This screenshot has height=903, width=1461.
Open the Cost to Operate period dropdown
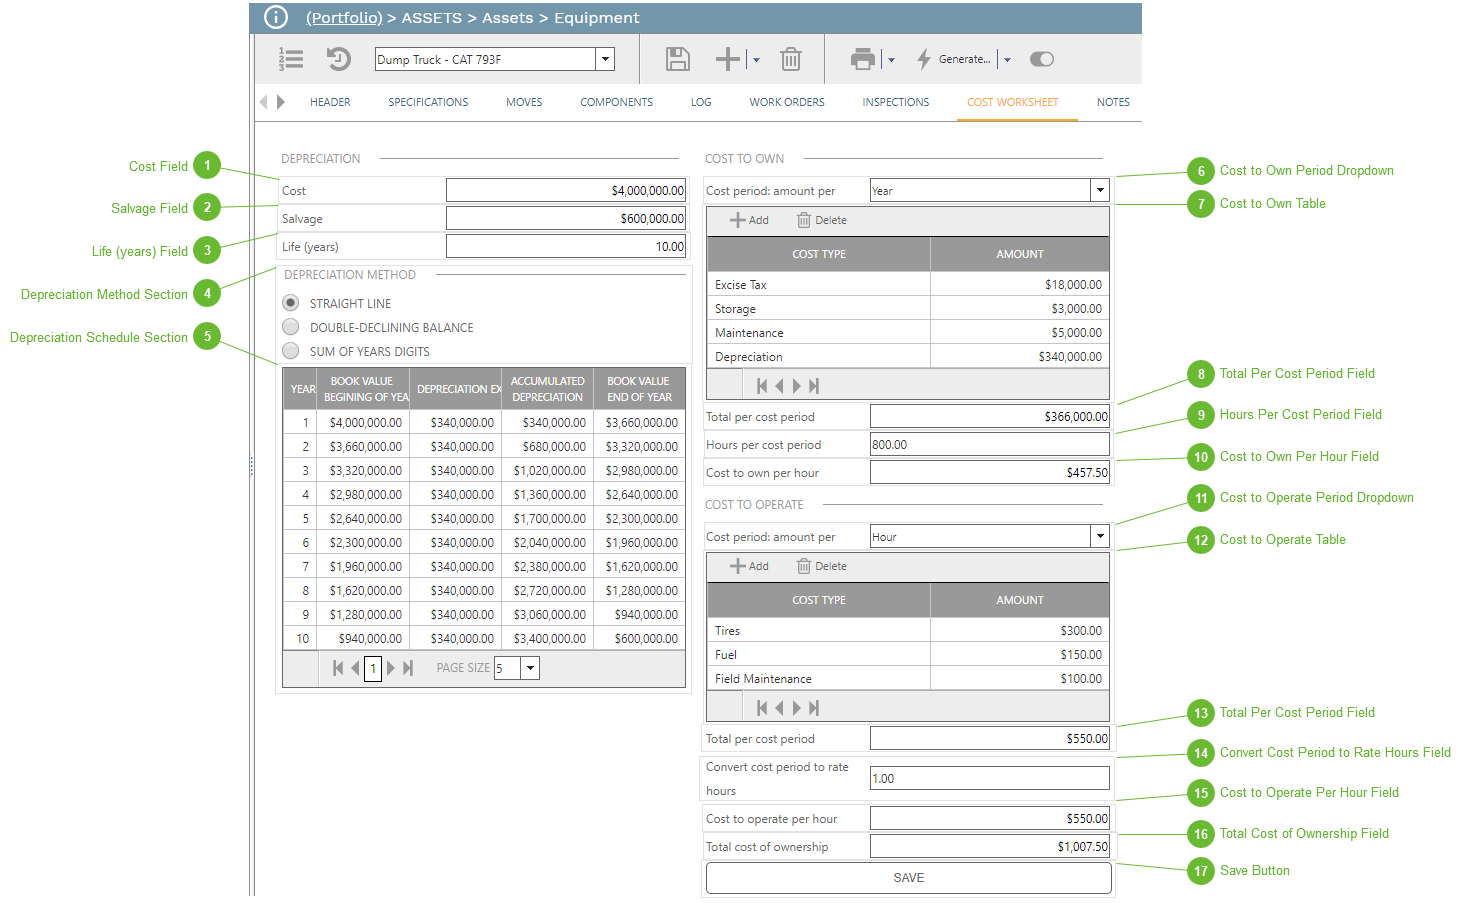click(1098, 536)
